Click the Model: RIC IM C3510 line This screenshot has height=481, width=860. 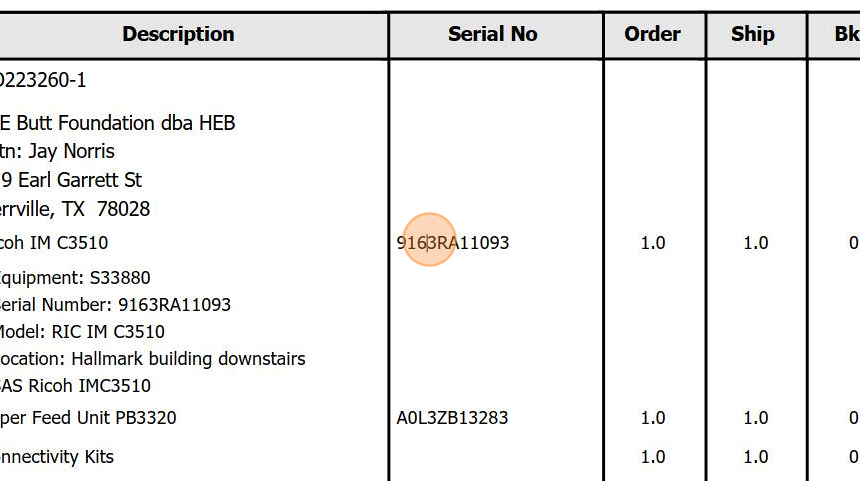82,332
